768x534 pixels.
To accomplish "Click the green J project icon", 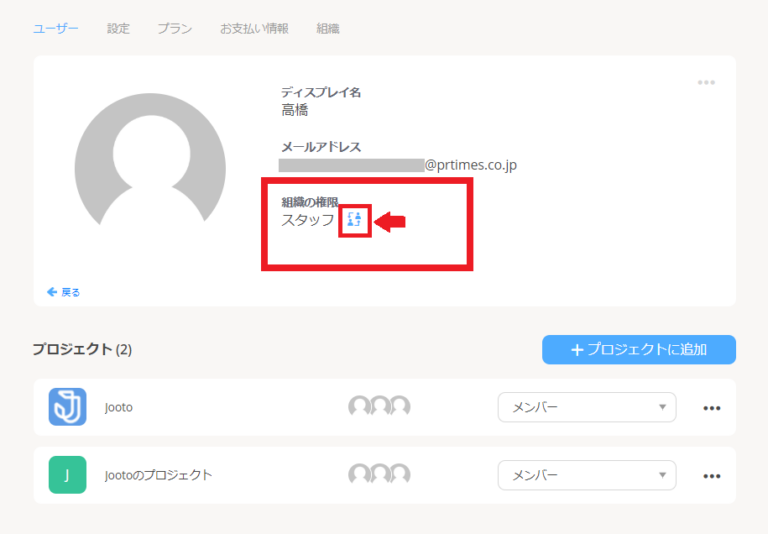I will coord(68,475).
